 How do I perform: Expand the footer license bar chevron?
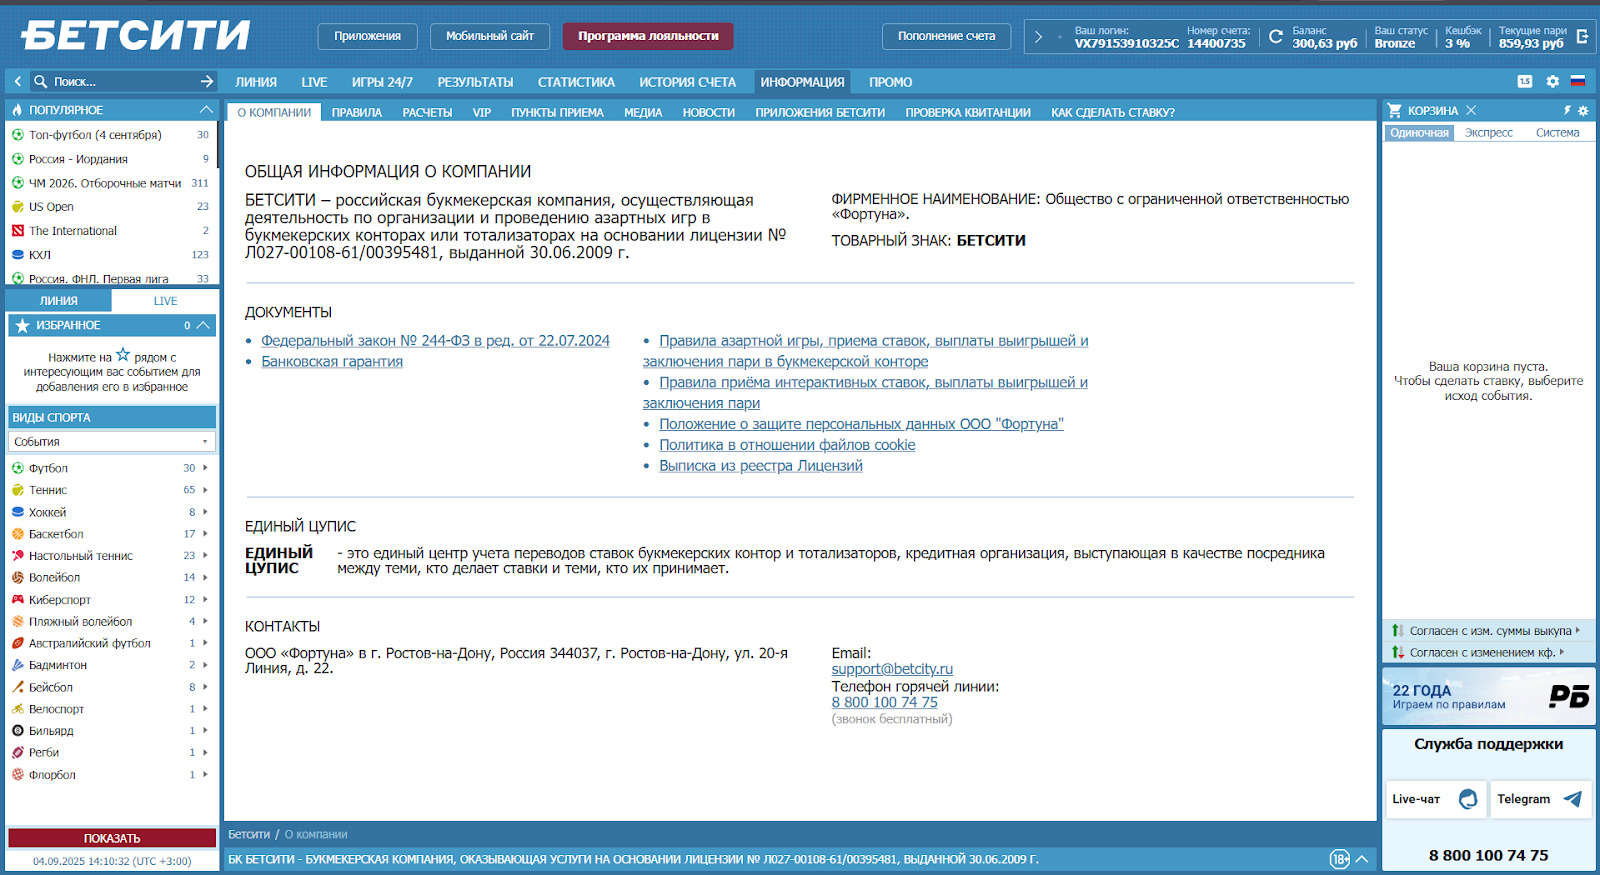pyautogui.click(x=1362, y=859)
